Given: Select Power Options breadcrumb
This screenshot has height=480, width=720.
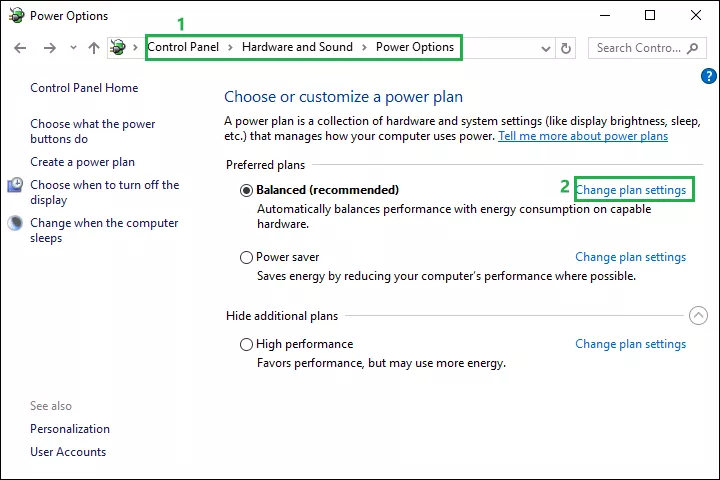Looking at the screenshot, I should (x=415, y=47).
